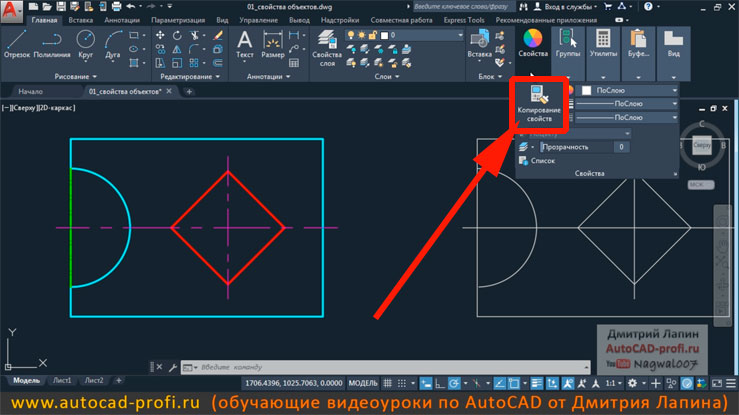Viewport: 739px width, 415px height.
Task: Click the Erase tool icon
Action: (218, 35)
